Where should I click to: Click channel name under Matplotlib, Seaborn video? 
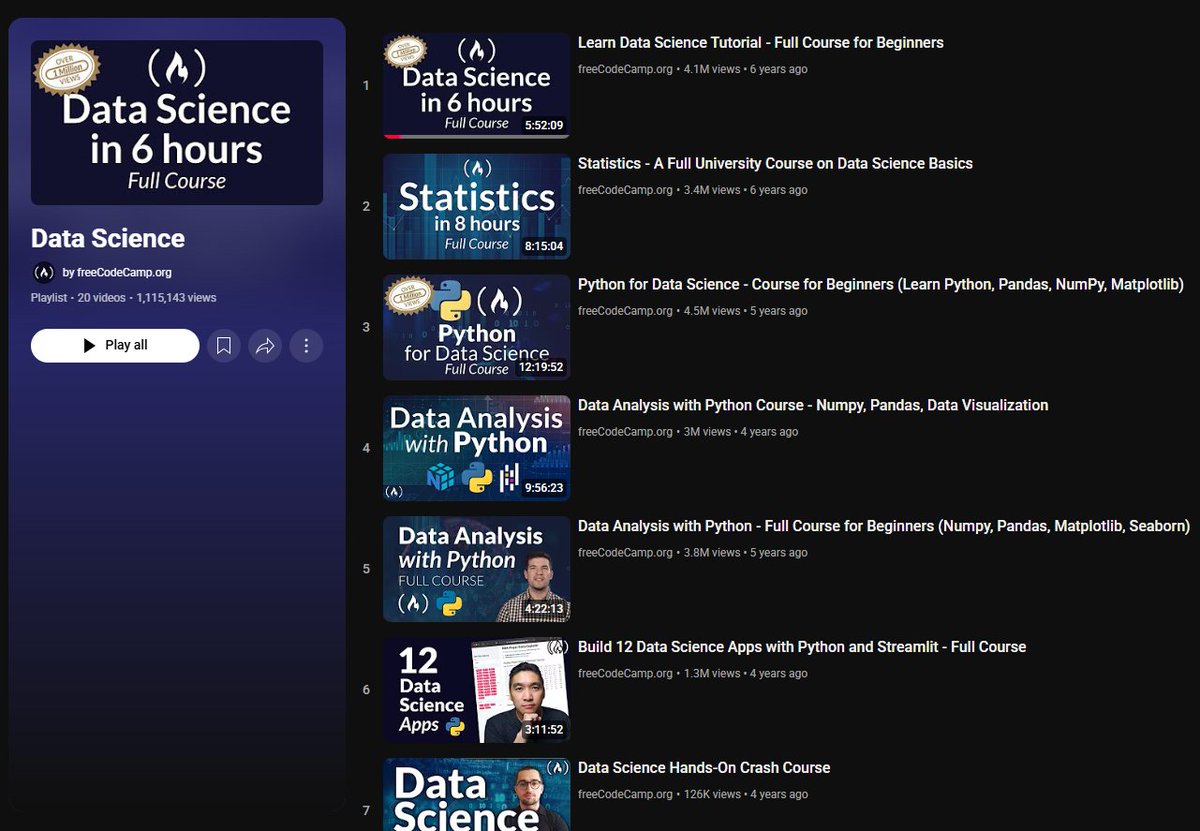click(x=625, y=552)
